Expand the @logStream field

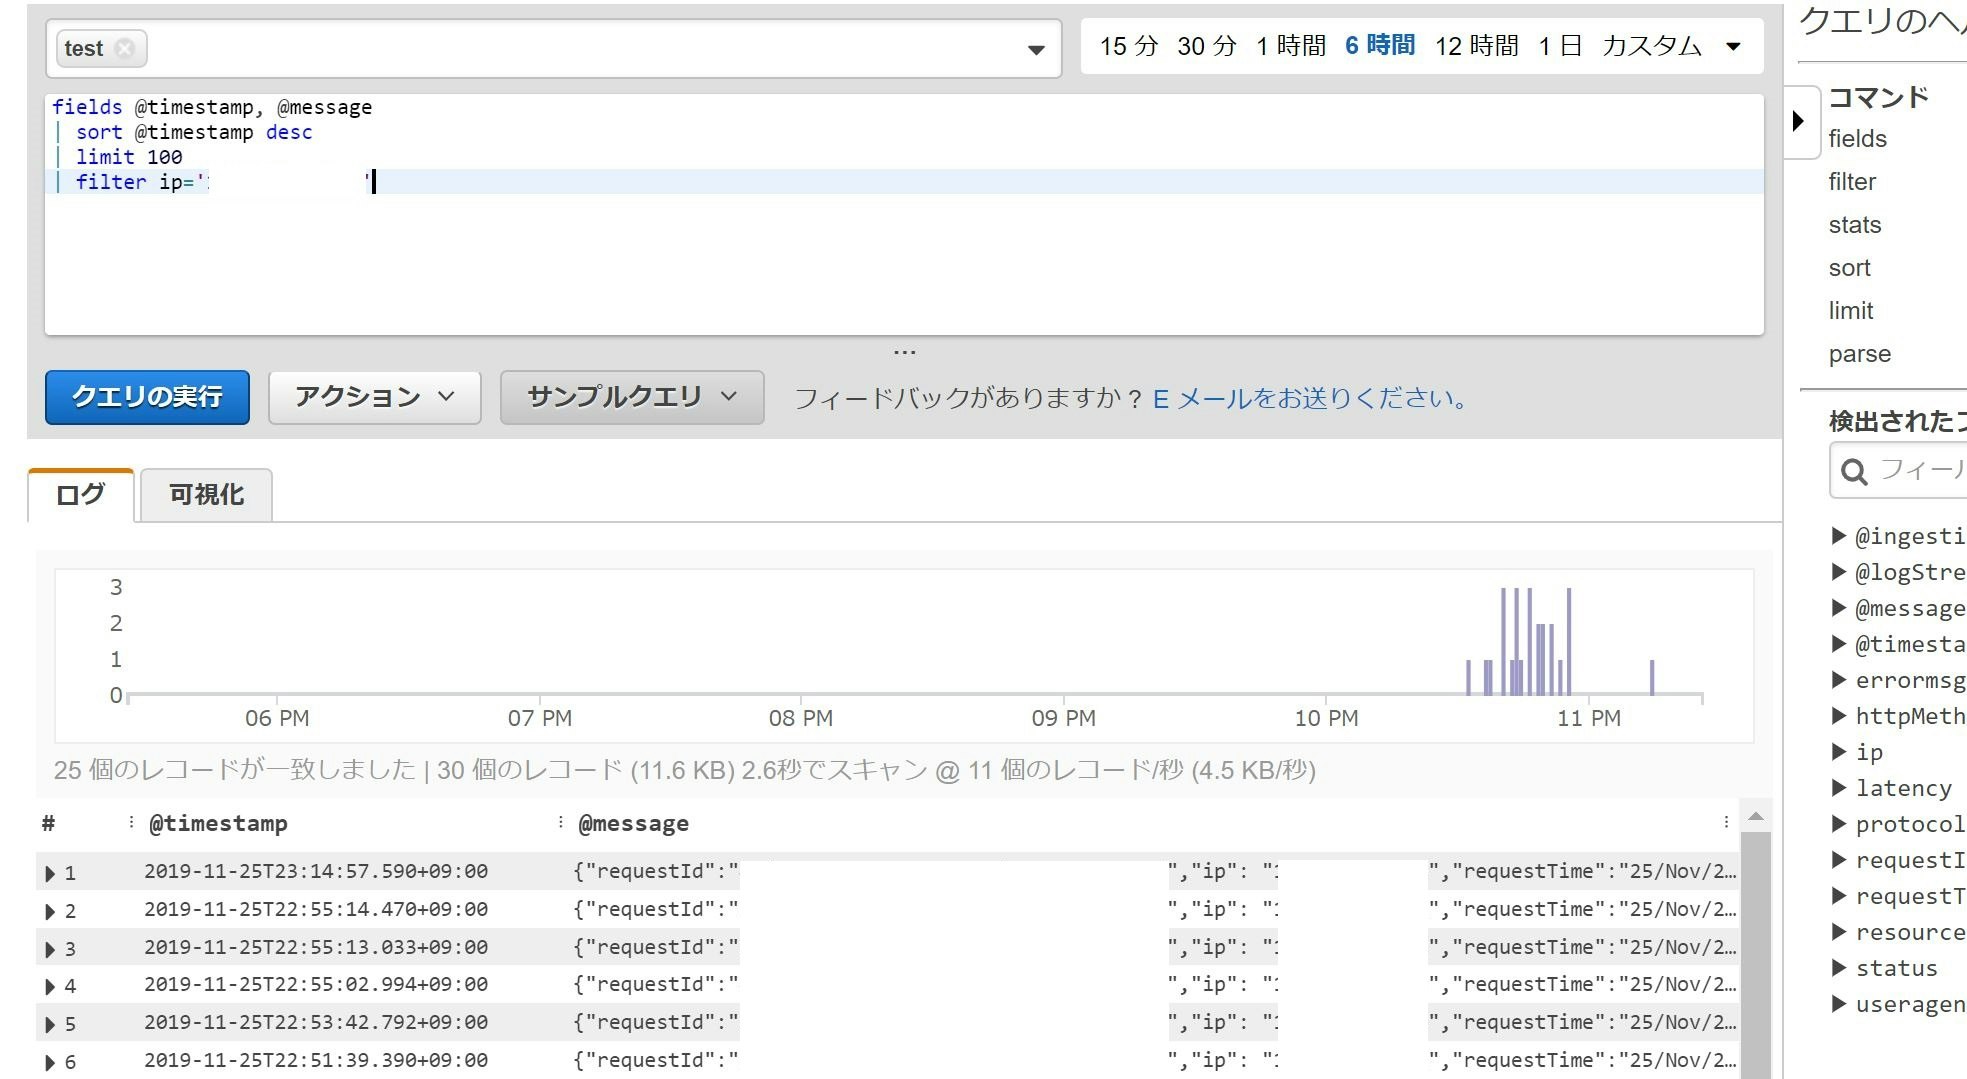pos(1838,572)
